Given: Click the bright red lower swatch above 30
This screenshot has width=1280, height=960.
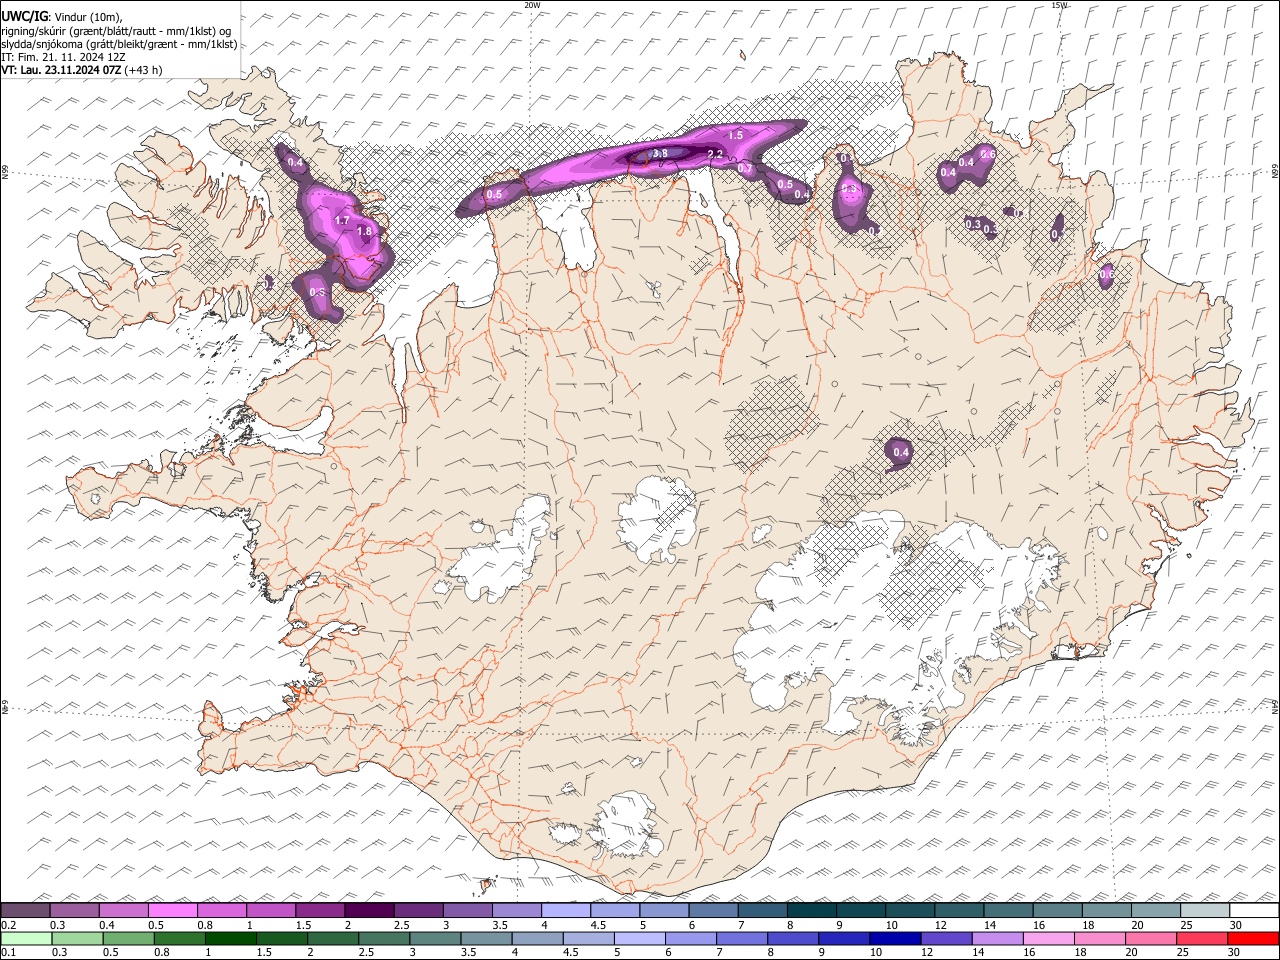Looking at the screenshot, I should [x=1254, y=938].
